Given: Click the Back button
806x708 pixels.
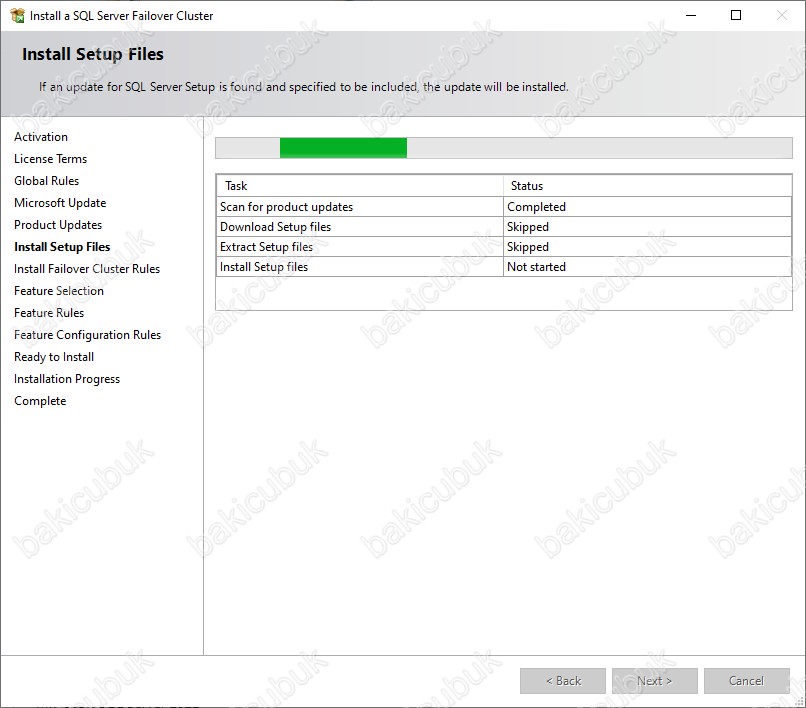Looking at the screenshot, I should click(x=563, y=681).
